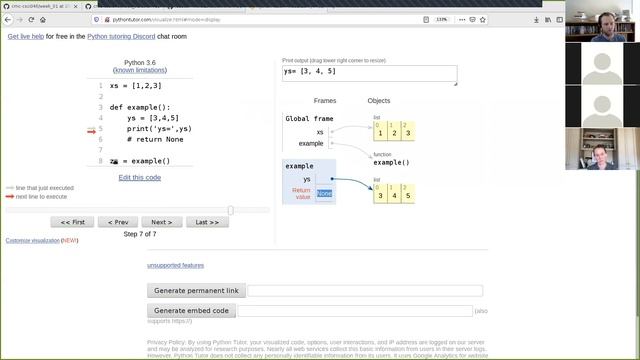Image resolution: width=640 pixels, height=360 pixels.
Task: Click the tracking protection shield icon
Action: tap(97, 20)
